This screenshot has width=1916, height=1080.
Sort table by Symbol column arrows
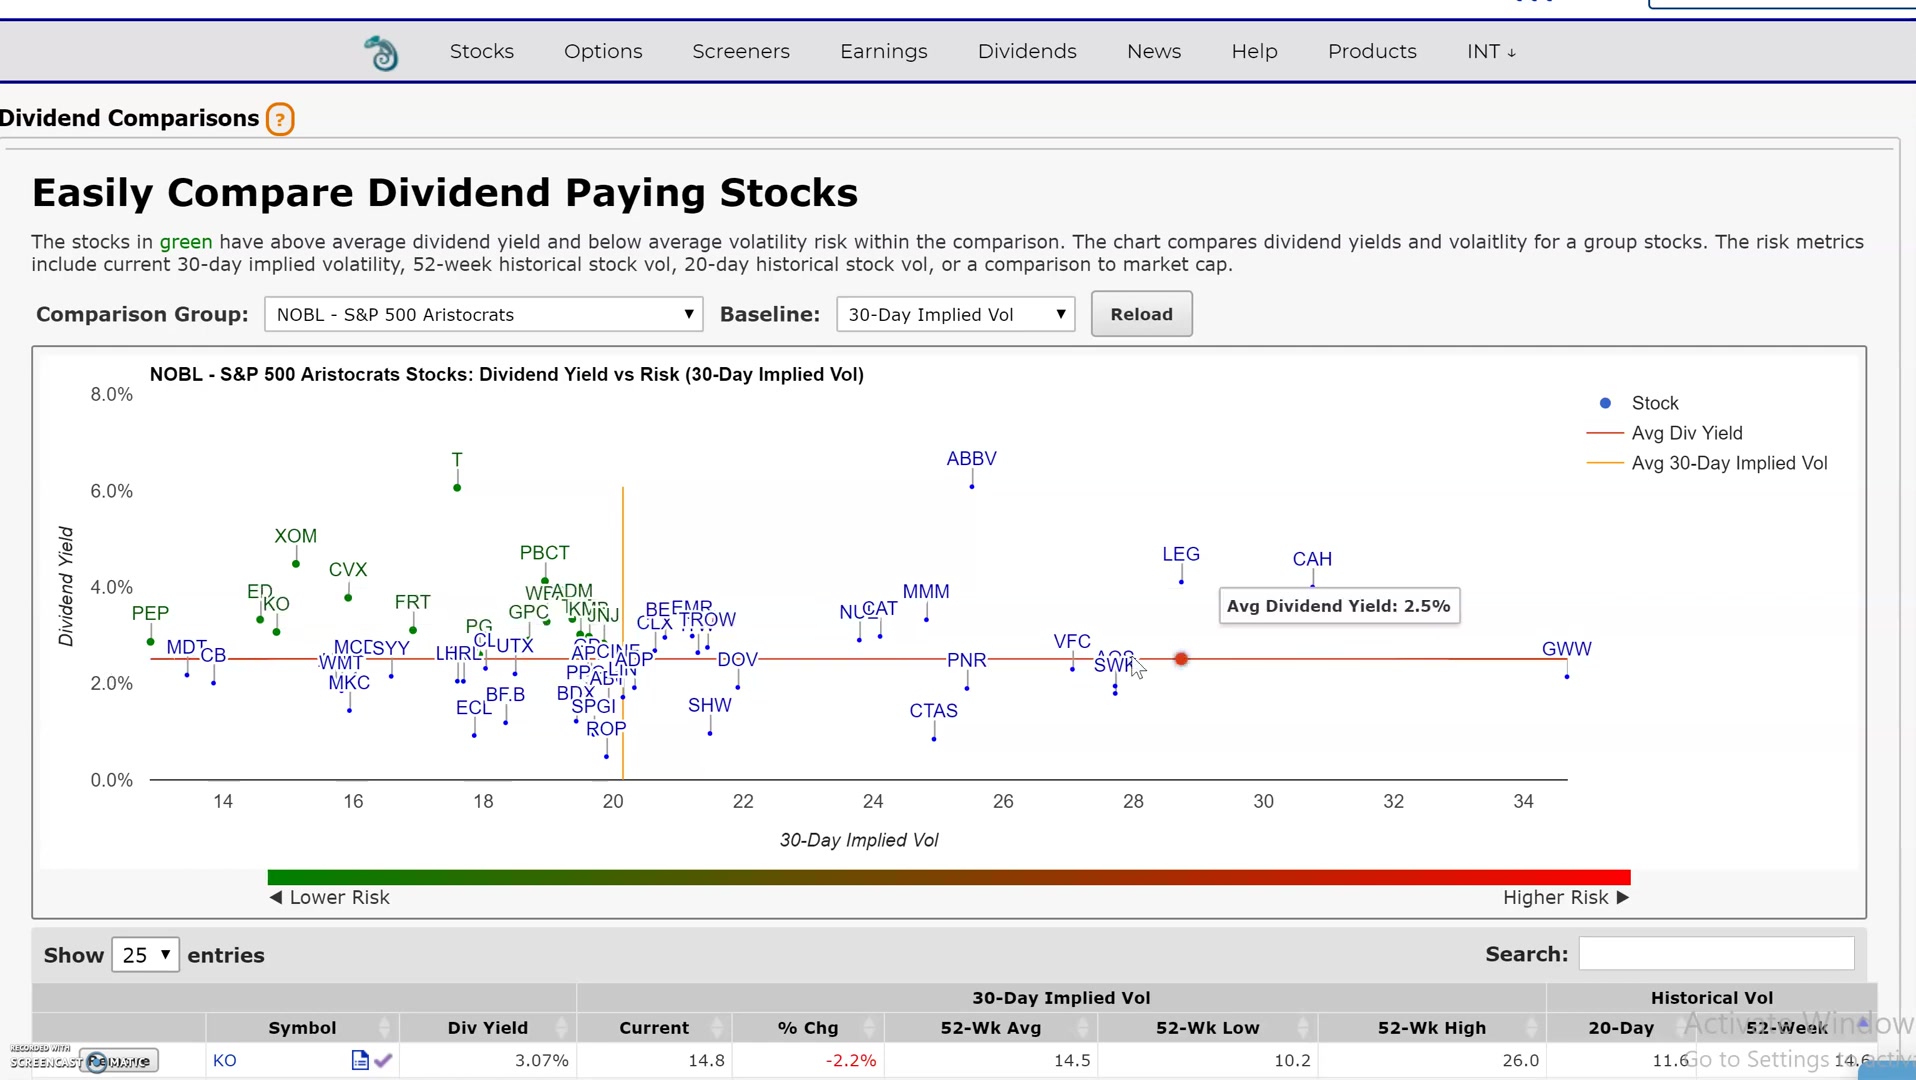[384, 1027]
